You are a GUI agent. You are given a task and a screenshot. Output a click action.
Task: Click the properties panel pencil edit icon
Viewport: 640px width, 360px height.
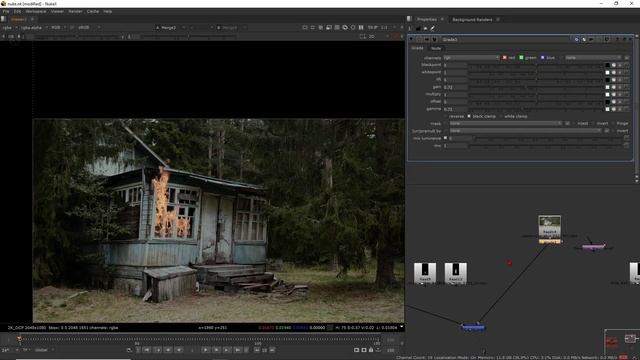[x=432, y=28]
